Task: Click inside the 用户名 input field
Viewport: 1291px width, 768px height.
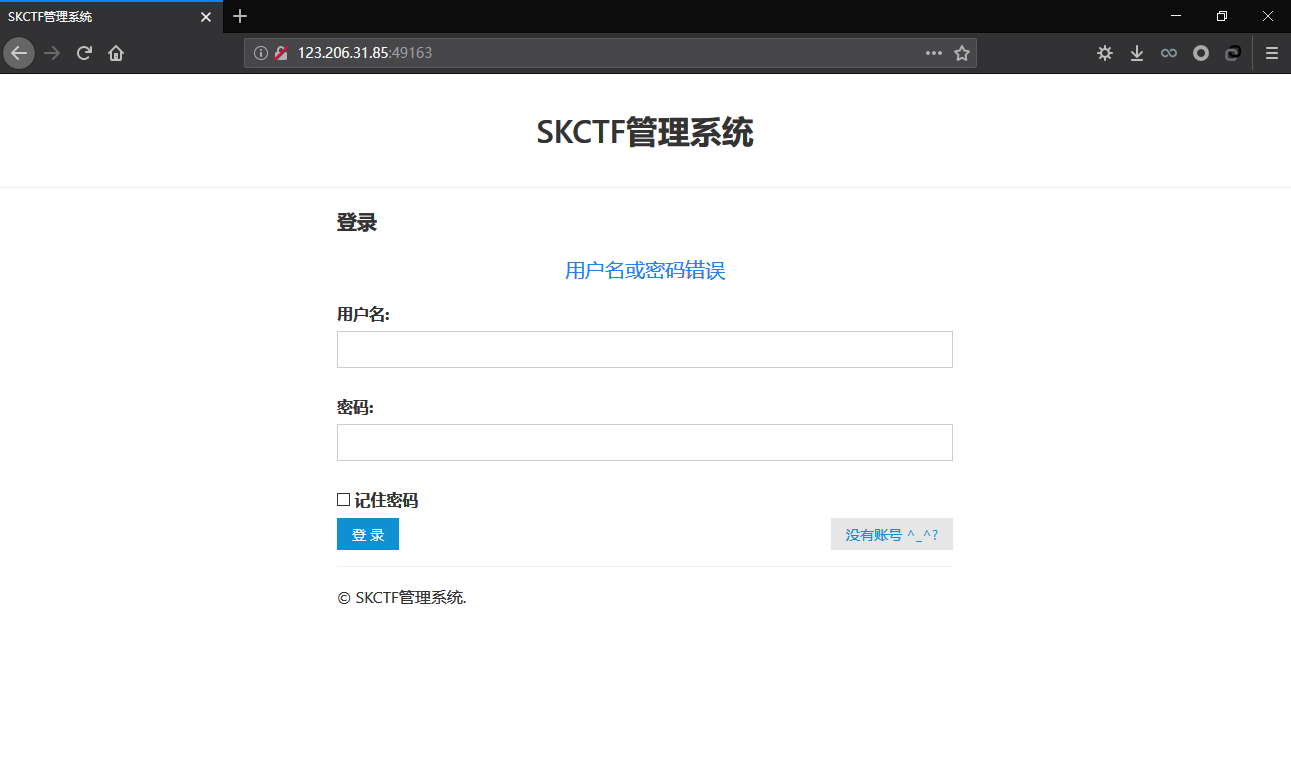Action: point(644,349)
